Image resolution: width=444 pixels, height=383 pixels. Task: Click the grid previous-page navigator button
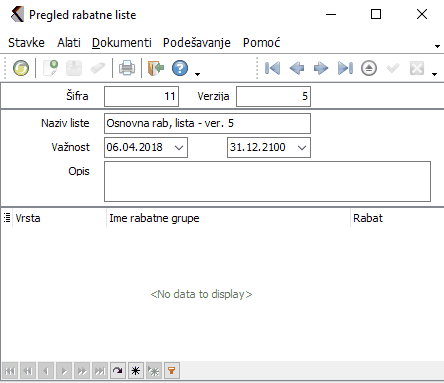tap(28, 371)
